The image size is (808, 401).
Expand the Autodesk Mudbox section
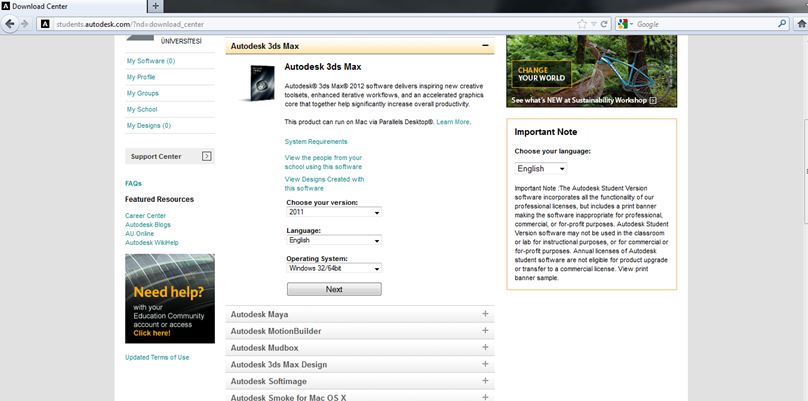[x=485, y=347]
